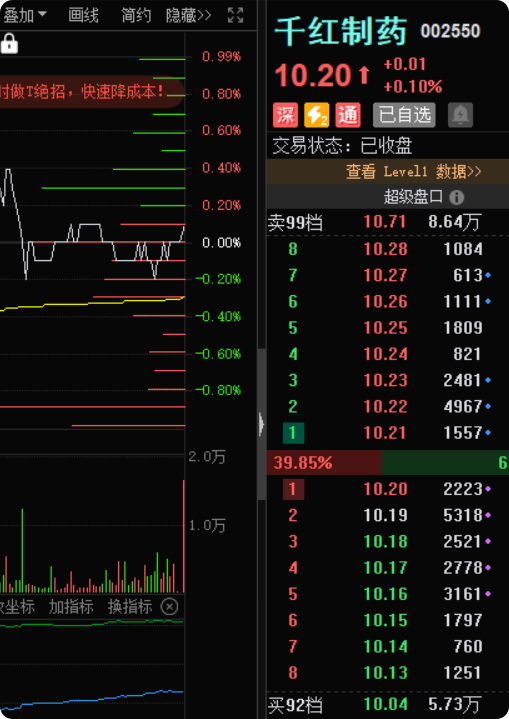Click the red 通 badge
This screenshot has width=509, height=719.
click(348, 115)
